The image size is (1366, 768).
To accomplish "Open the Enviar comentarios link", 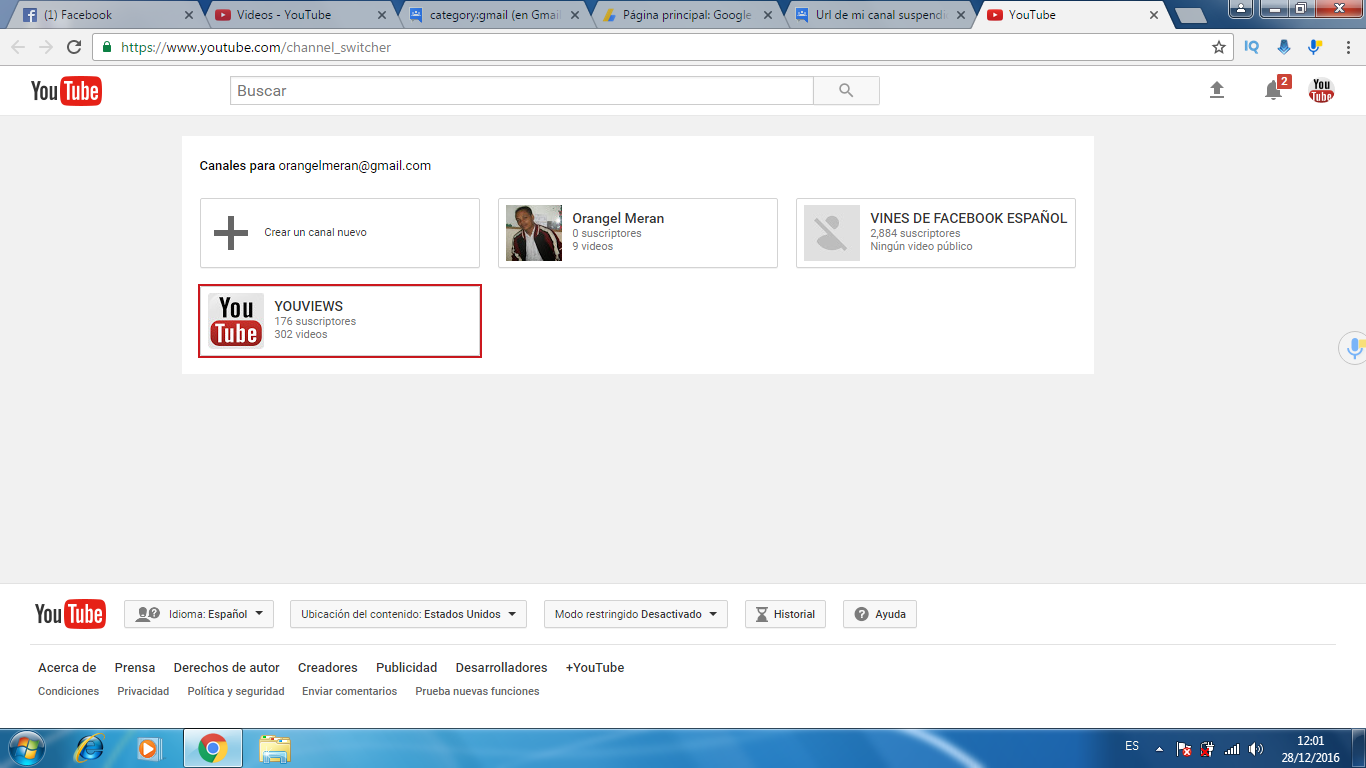I will tap(350, 691).
